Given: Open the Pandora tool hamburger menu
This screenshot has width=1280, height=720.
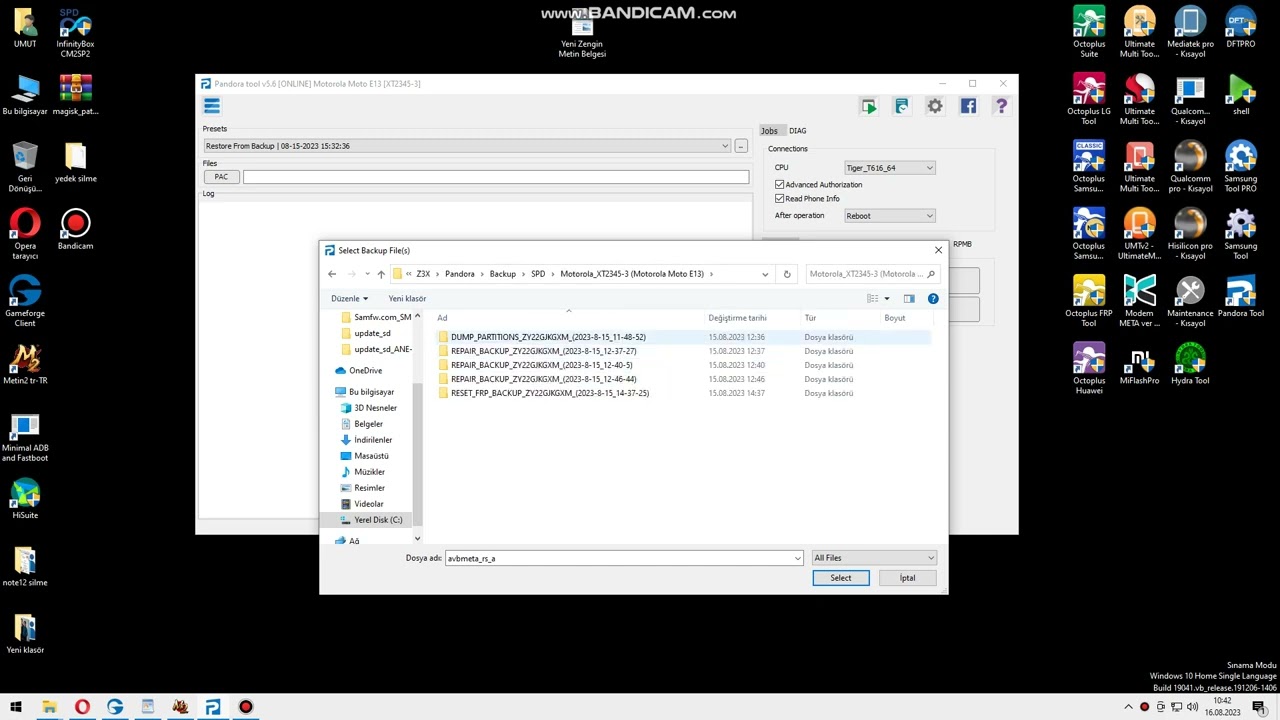Looking at the screenshot, I should pyautogui.click(x=212, y=106).
